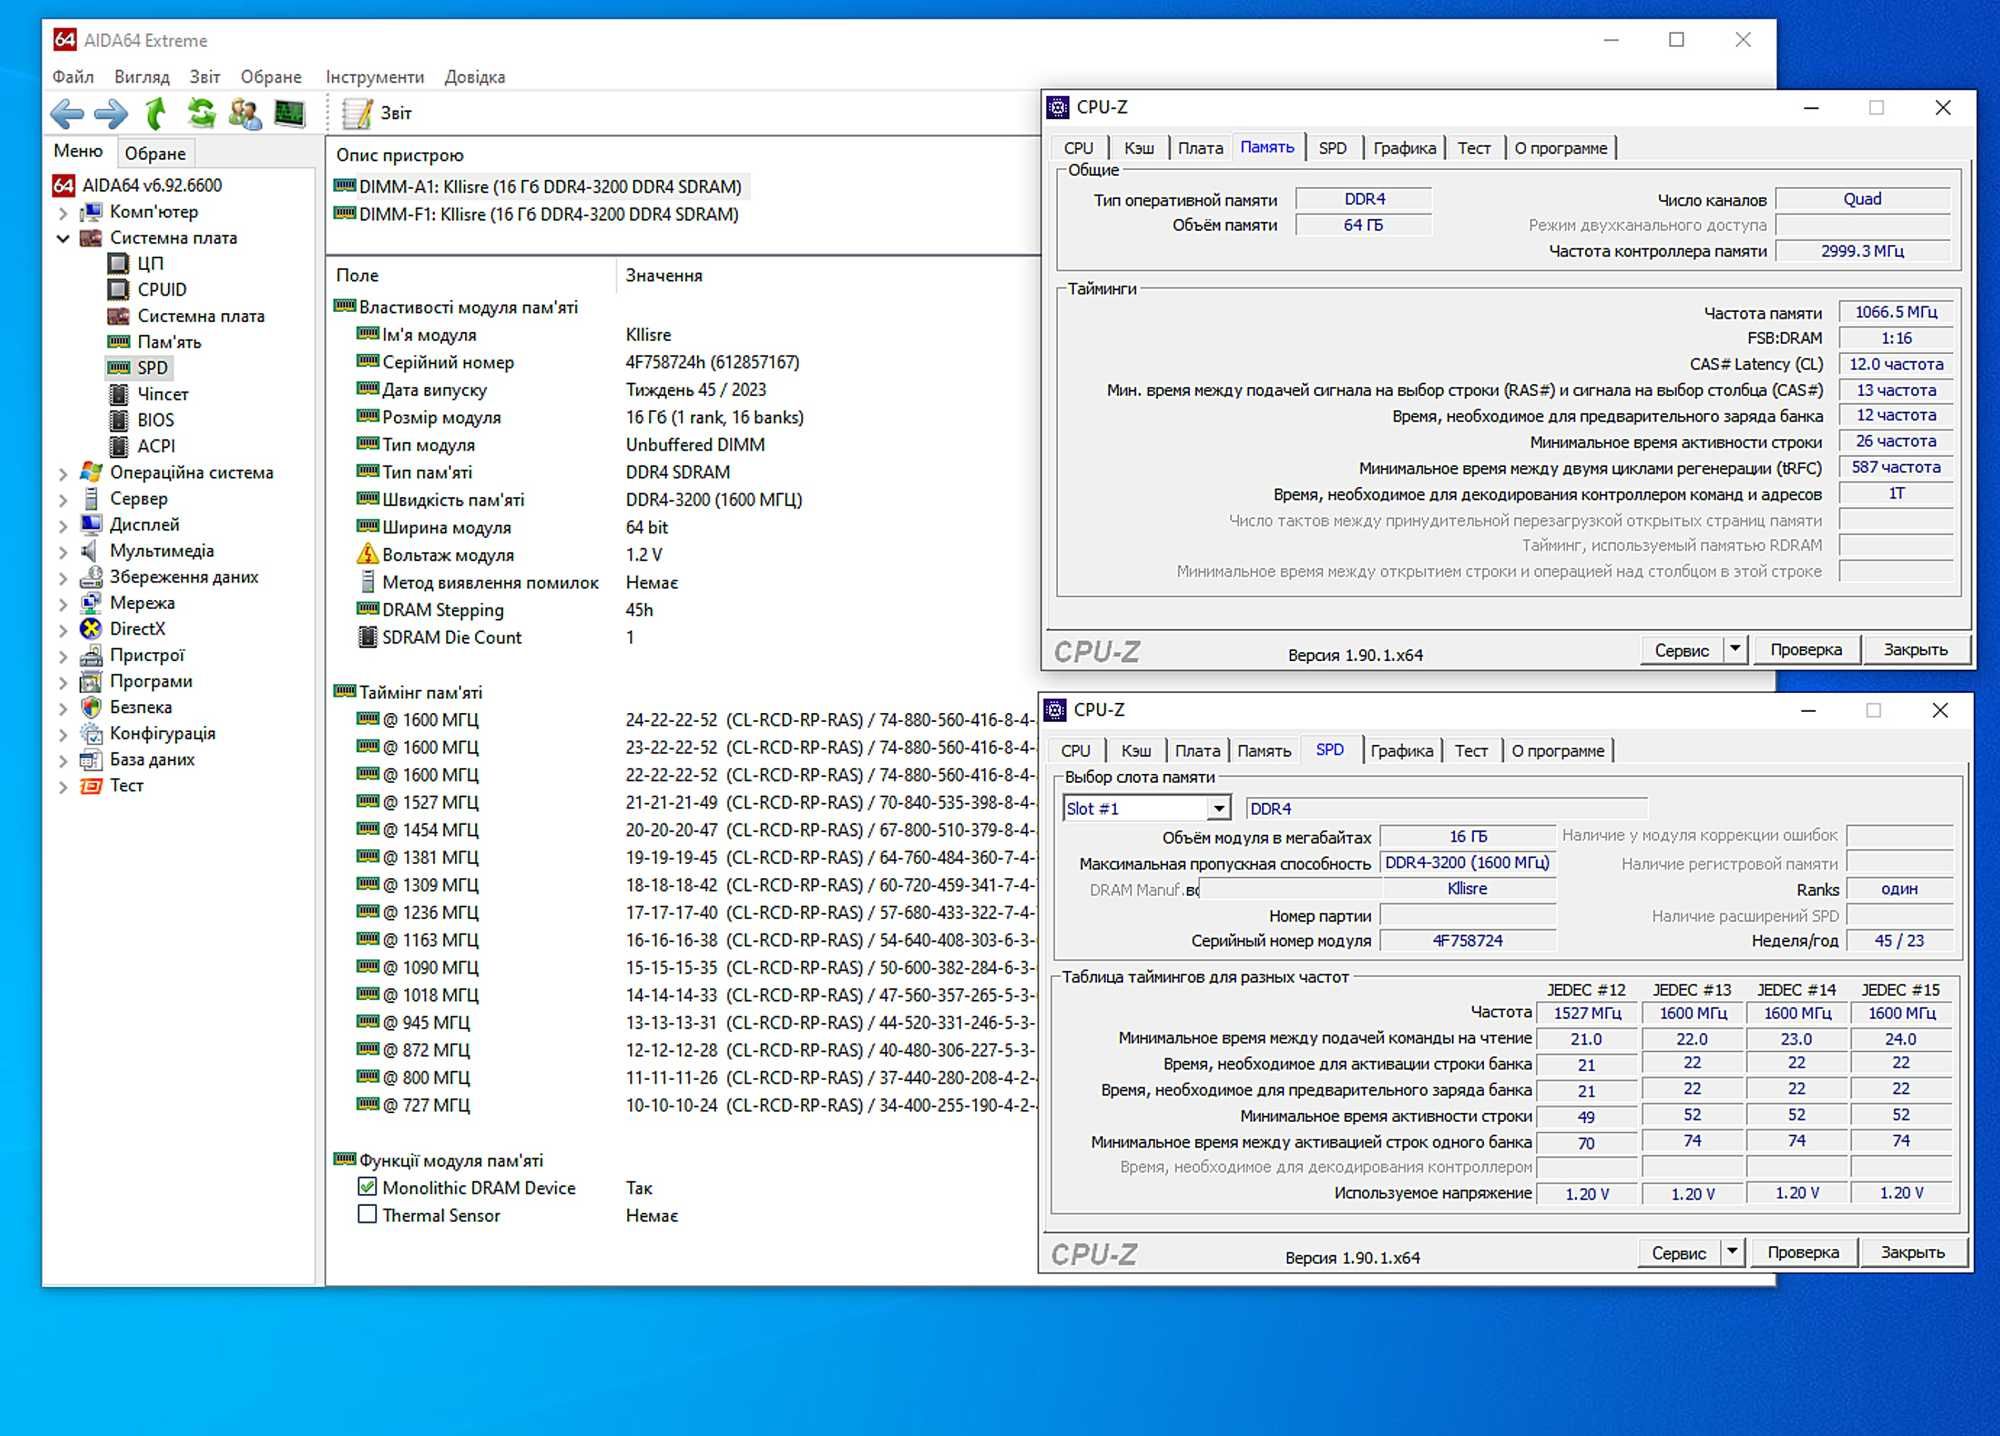Viewport: 2000px width, 1436px height.
Task: Open the Slot #1 dropdown in CPU-Z
Action: [1218, 808]
